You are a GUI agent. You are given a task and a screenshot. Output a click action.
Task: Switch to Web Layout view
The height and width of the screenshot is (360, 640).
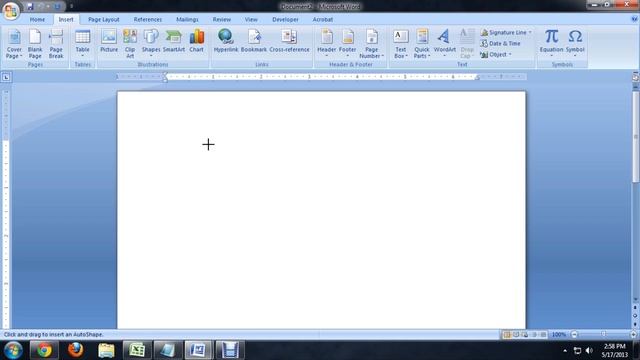coord(525,335)
